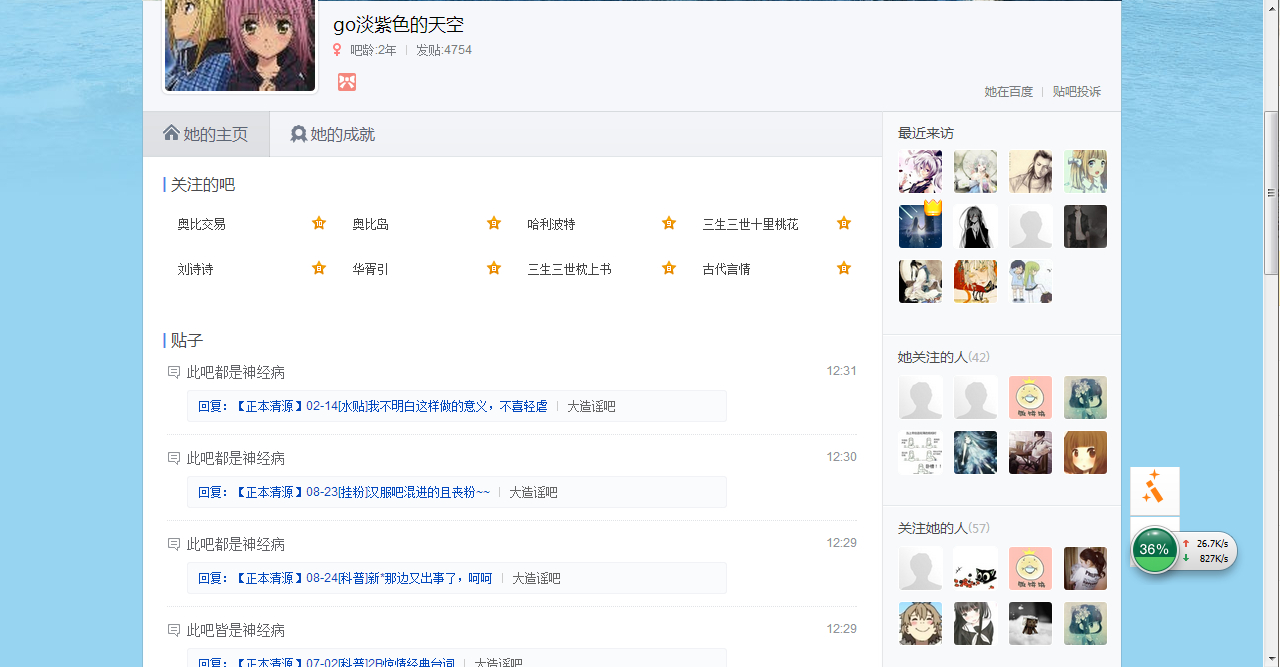Click the level badge beside 华胥引
This screenshot has width=1280, height=667.
tap(494, 268)
